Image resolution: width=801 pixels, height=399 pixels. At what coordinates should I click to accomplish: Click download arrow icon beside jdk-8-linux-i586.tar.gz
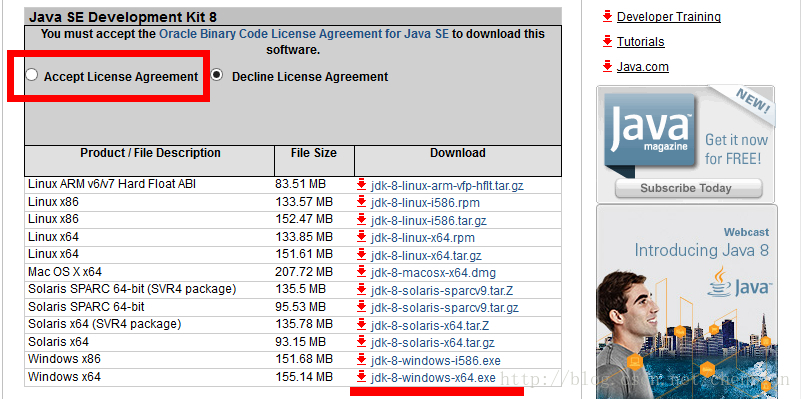[362, 220]
